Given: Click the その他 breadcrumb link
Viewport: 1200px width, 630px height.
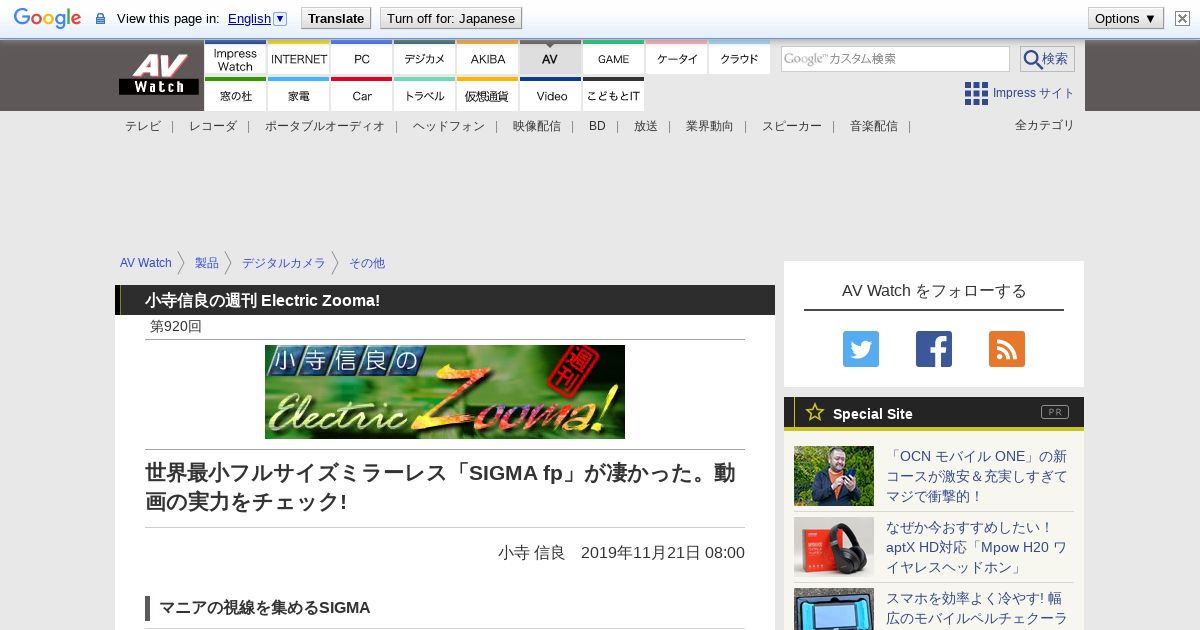Looking at the screenshot, I should [367, 263].
